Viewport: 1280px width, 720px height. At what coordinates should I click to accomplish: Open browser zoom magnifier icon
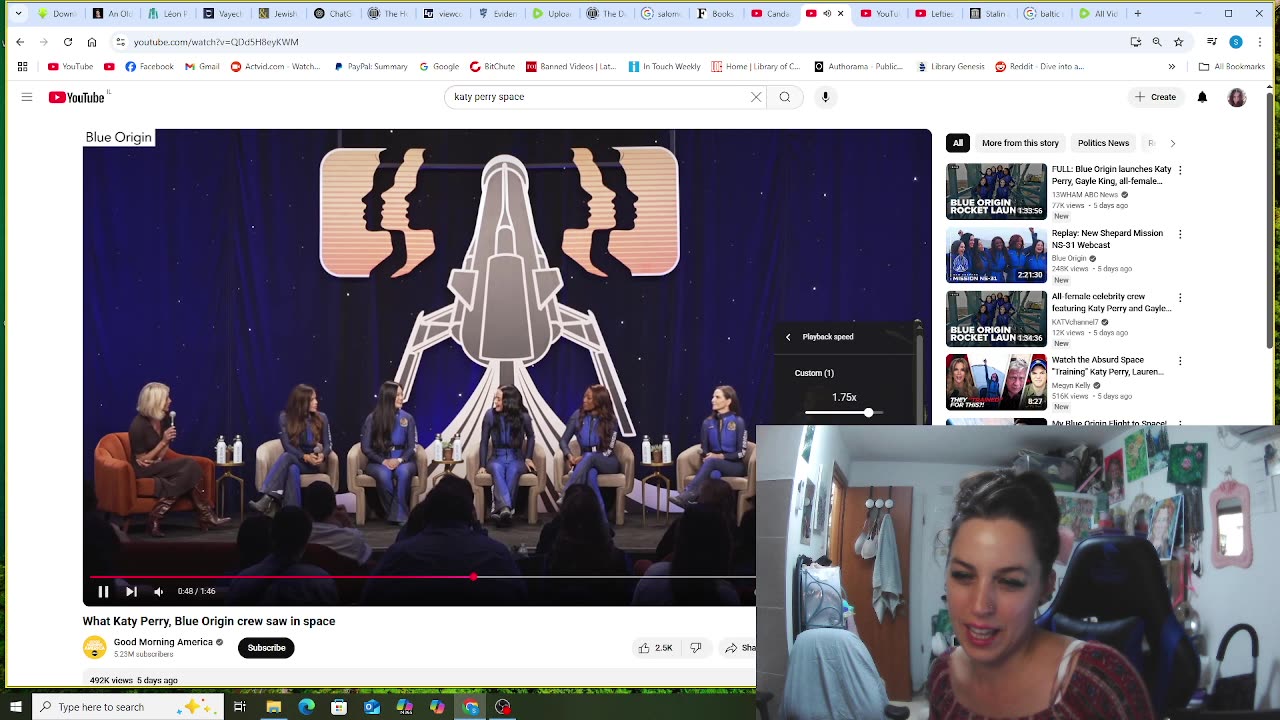click(1157, 42)
